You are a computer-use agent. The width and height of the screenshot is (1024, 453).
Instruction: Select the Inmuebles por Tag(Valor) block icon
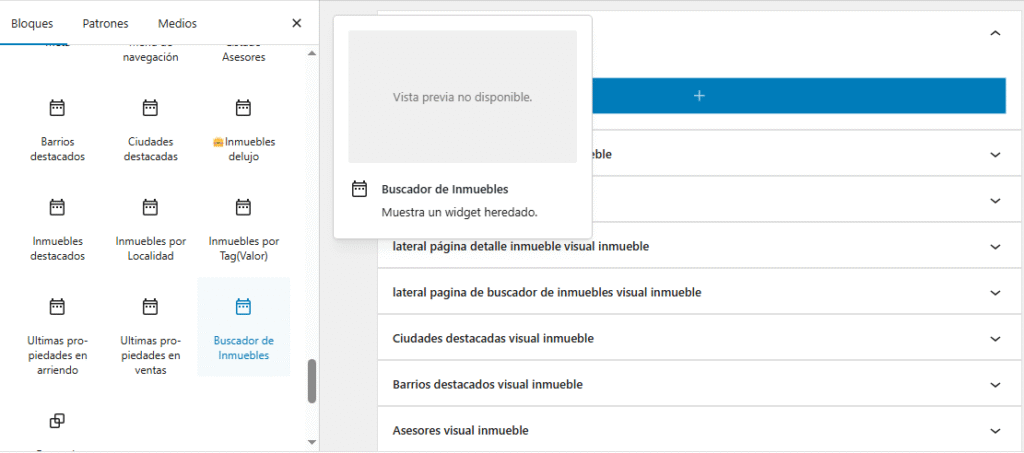pos(243,207)
